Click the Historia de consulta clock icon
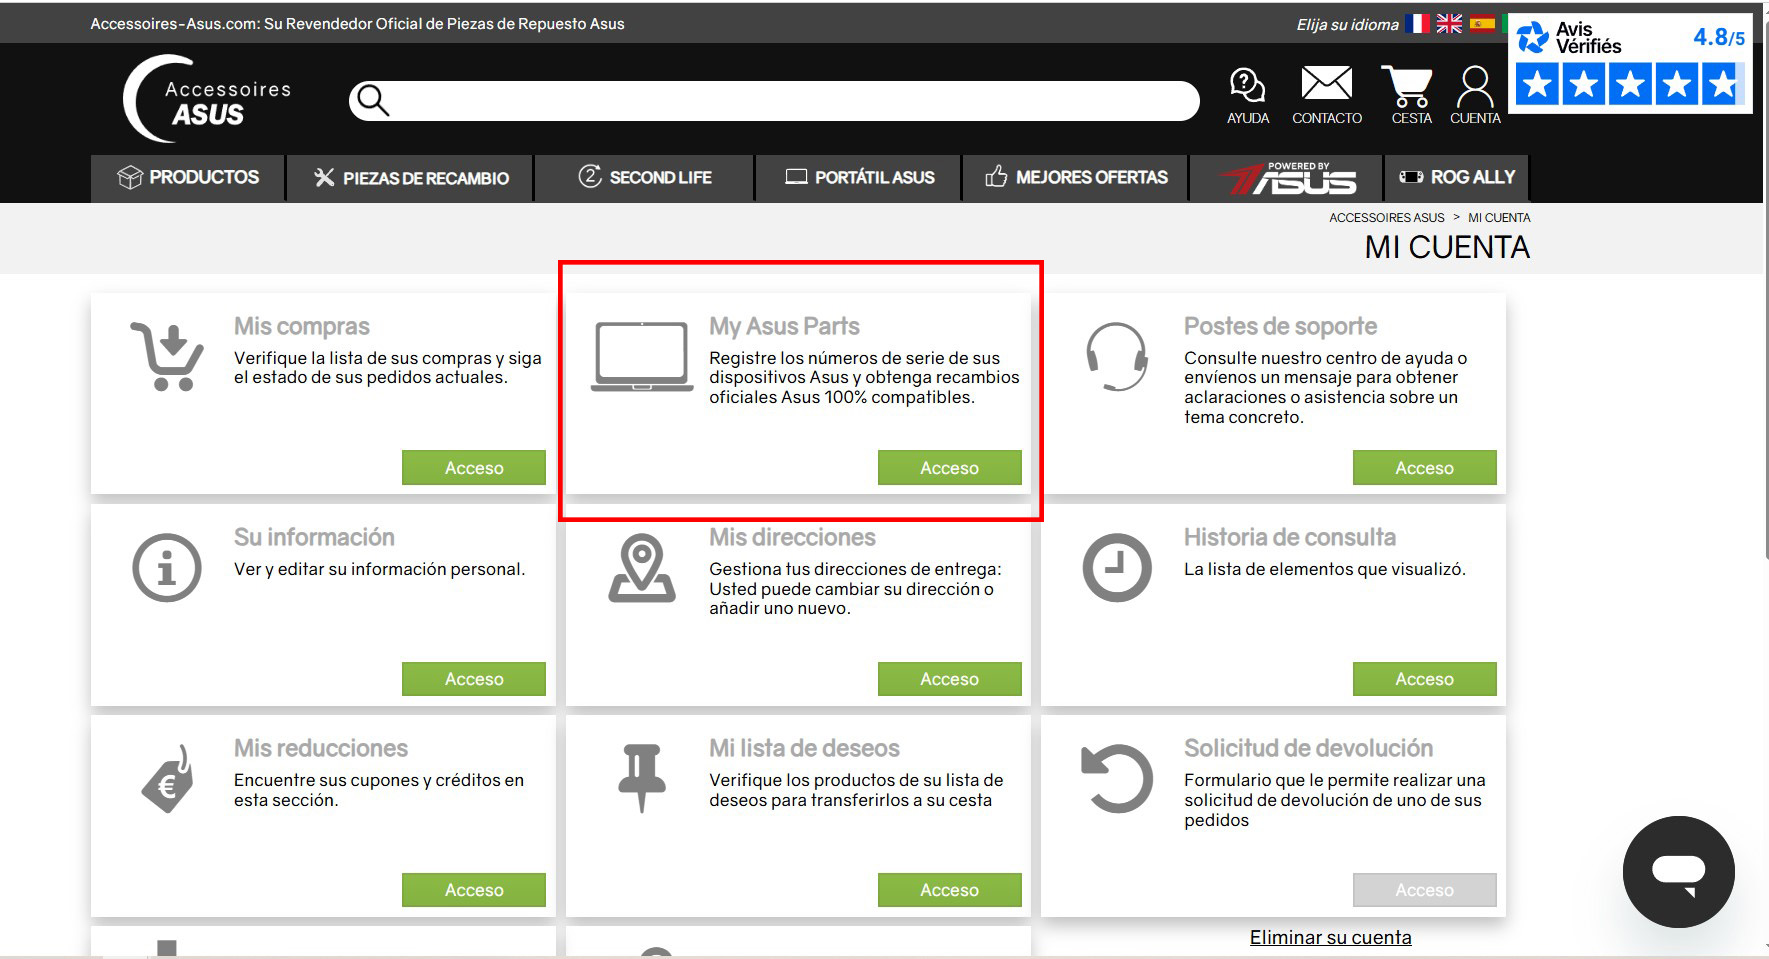The height and width of the screenshot is (959, 1769). [x=1117, y=568]
